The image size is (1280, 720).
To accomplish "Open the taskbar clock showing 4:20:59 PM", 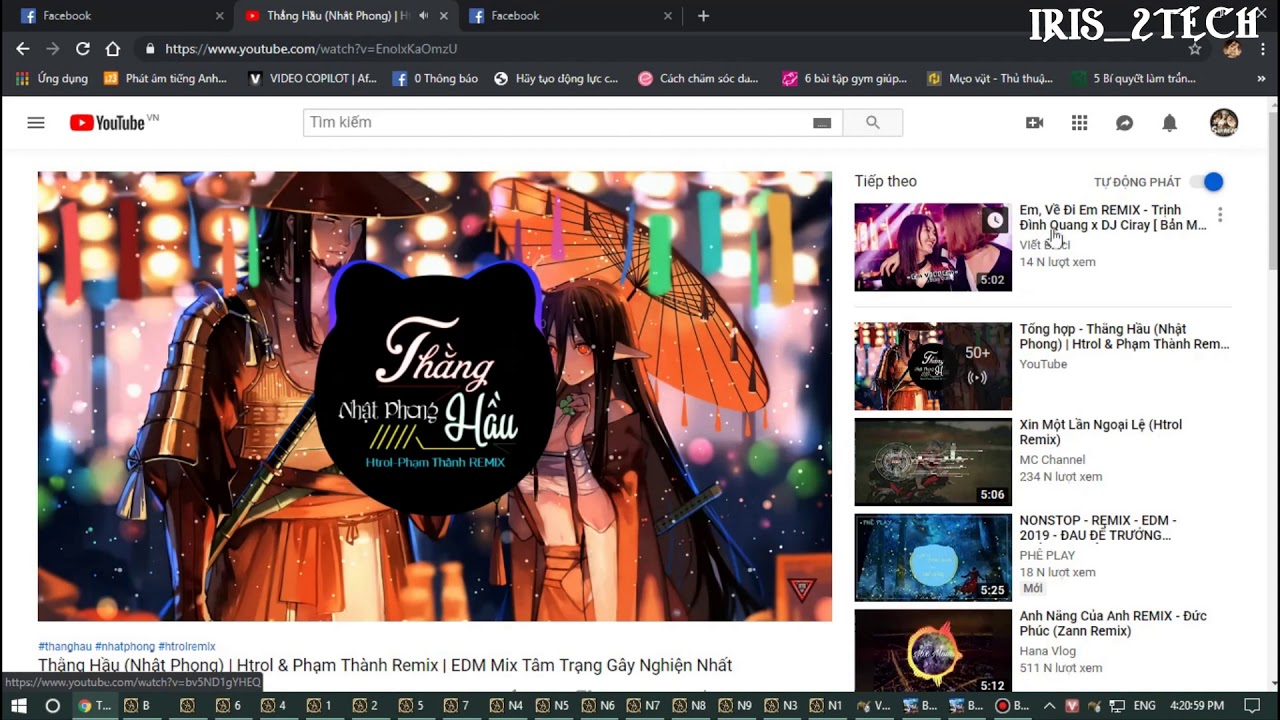I will pos(1197,705).
